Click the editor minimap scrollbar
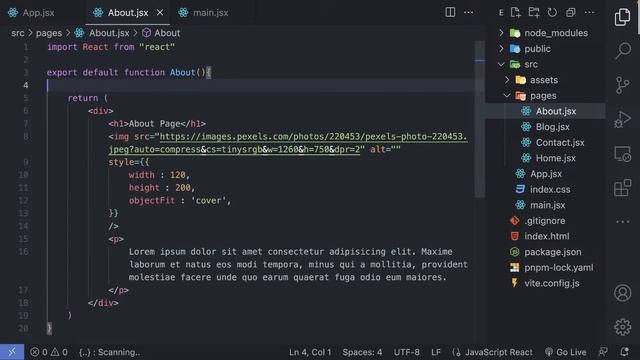 (480, 118)
